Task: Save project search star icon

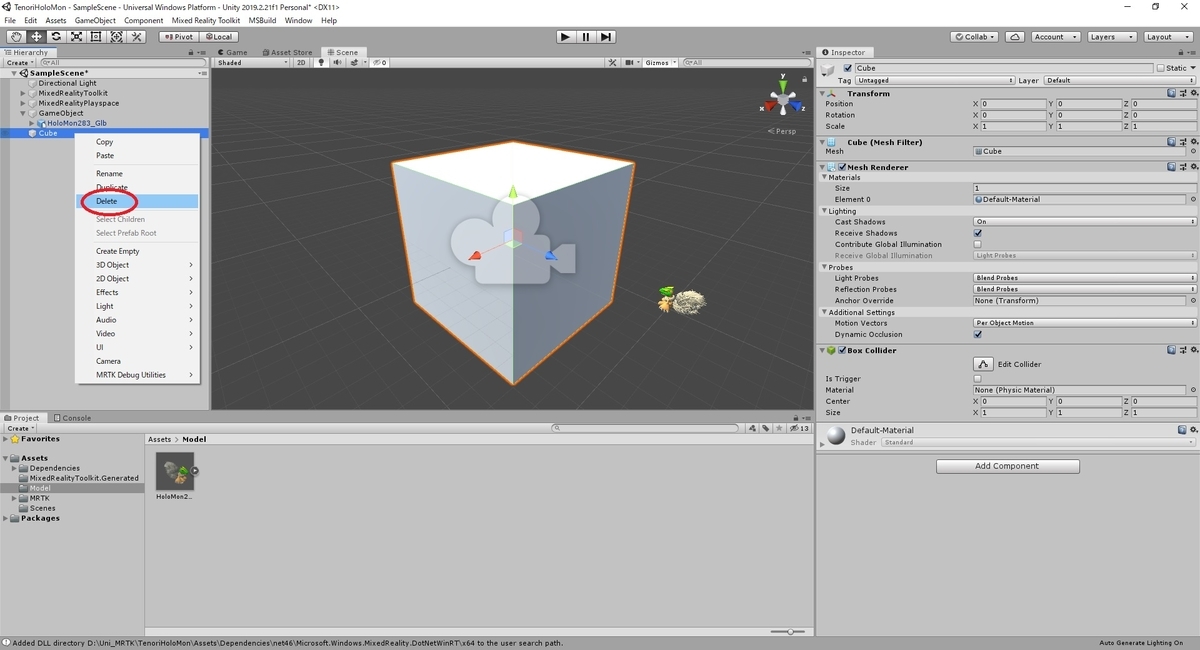Action: click(781, 428)
